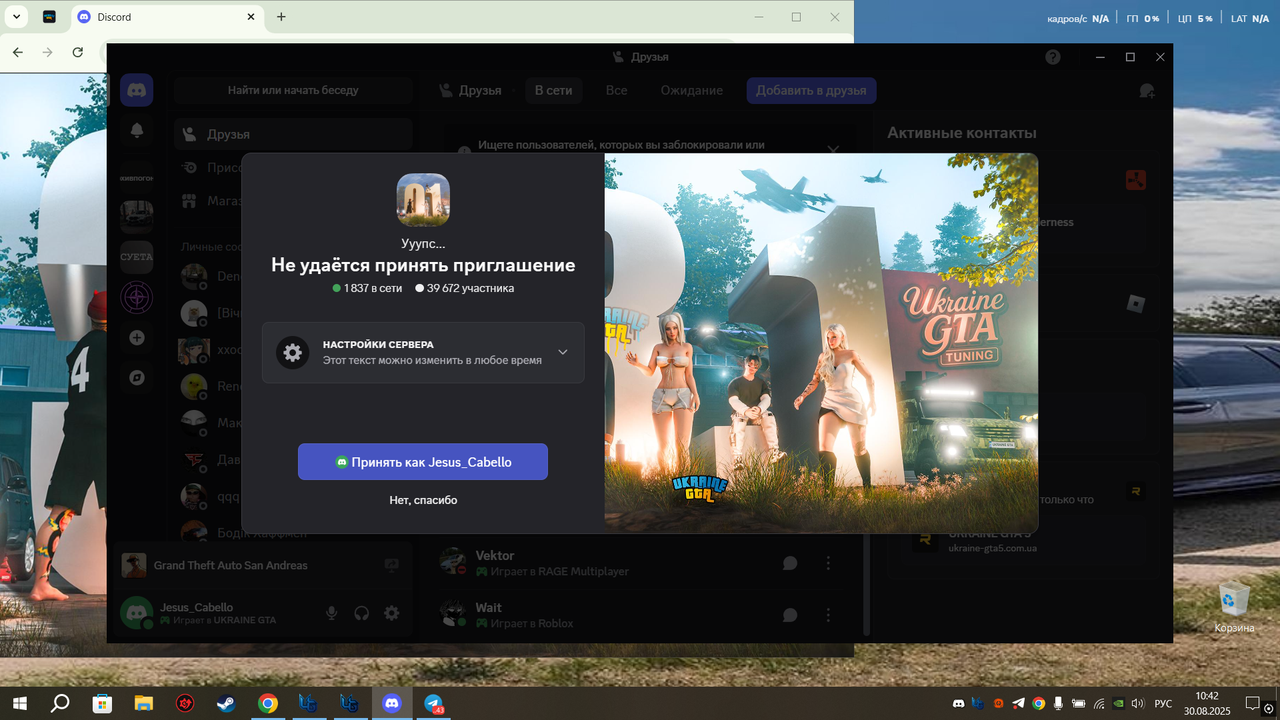
Task: Expand the "Настройки сервера" section chevron
Action: 563,352
